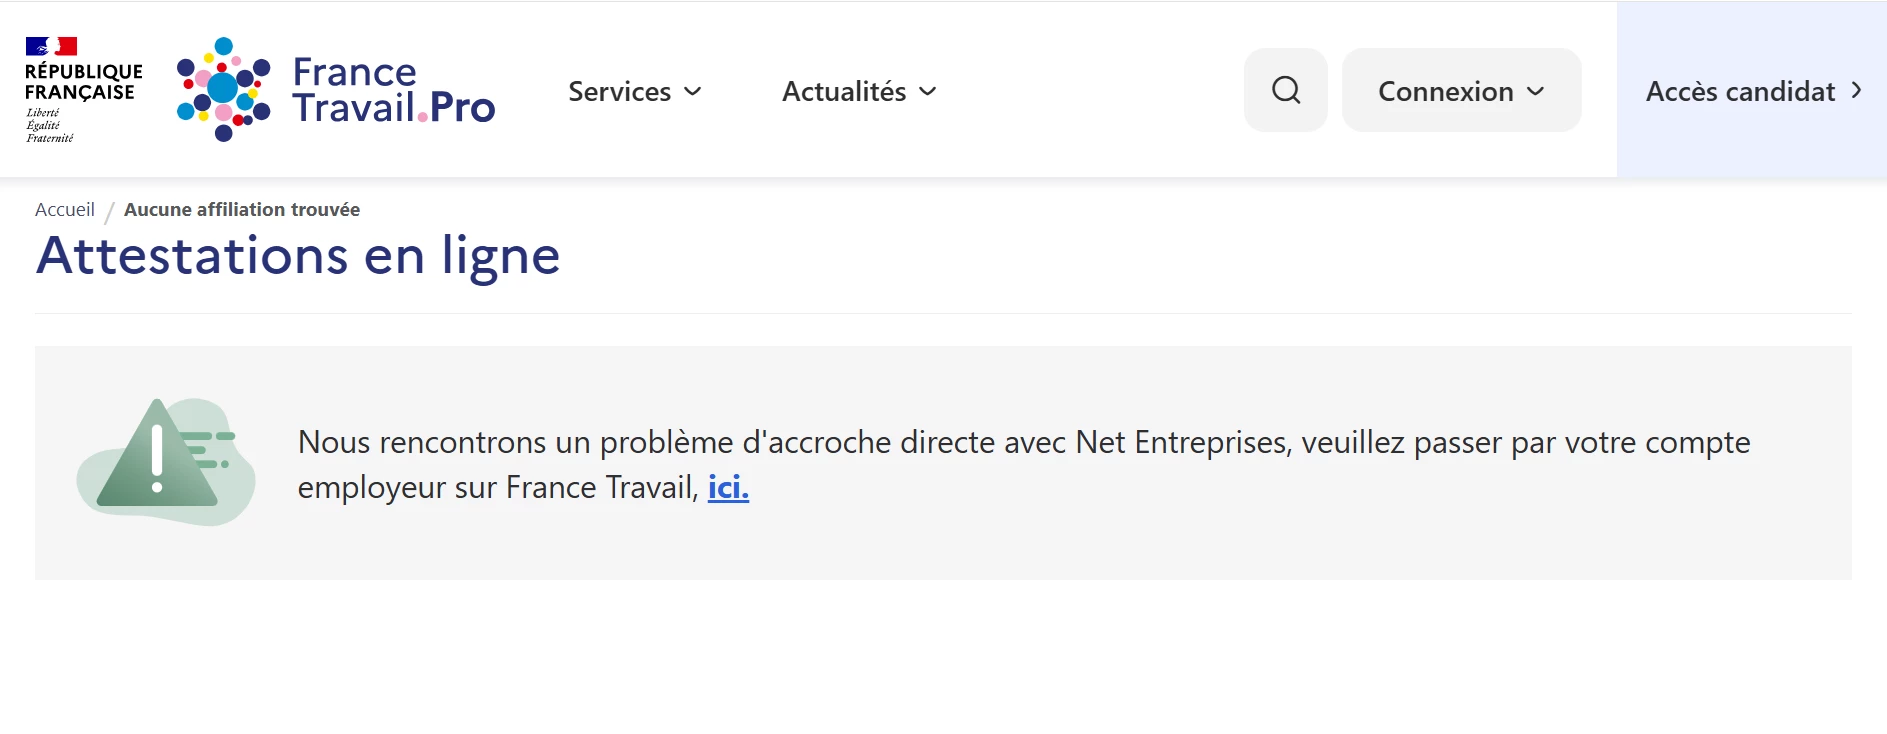Click the Liberté Égalité Fraternité motto
This screenshot has height=734, width=1887.
click(x=49, y=126)
